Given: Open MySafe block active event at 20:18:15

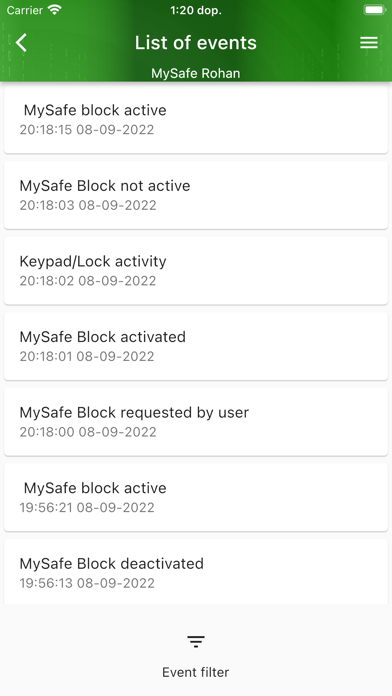Looking at the screenshot, I should [x=196, y=119].
